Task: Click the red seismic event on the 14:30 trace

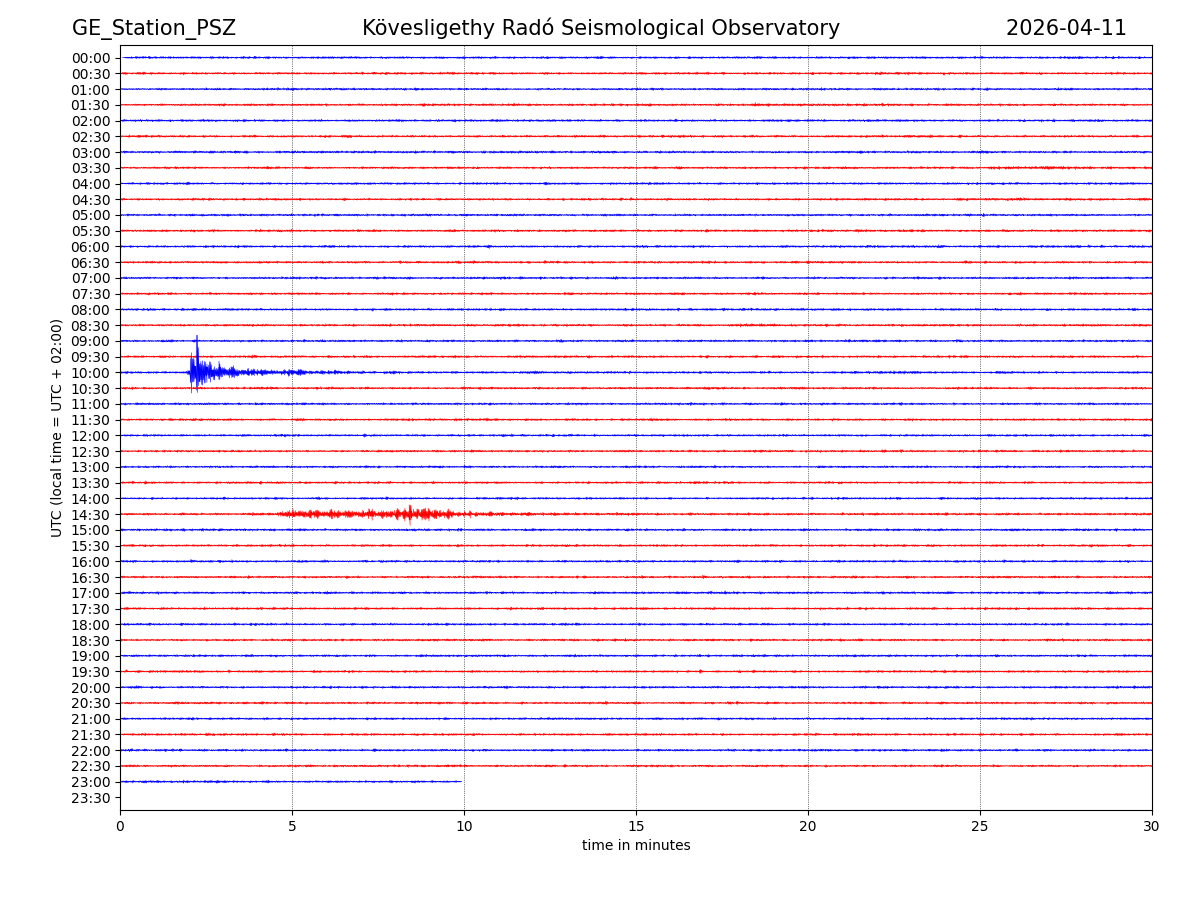Action: [408, 514]
